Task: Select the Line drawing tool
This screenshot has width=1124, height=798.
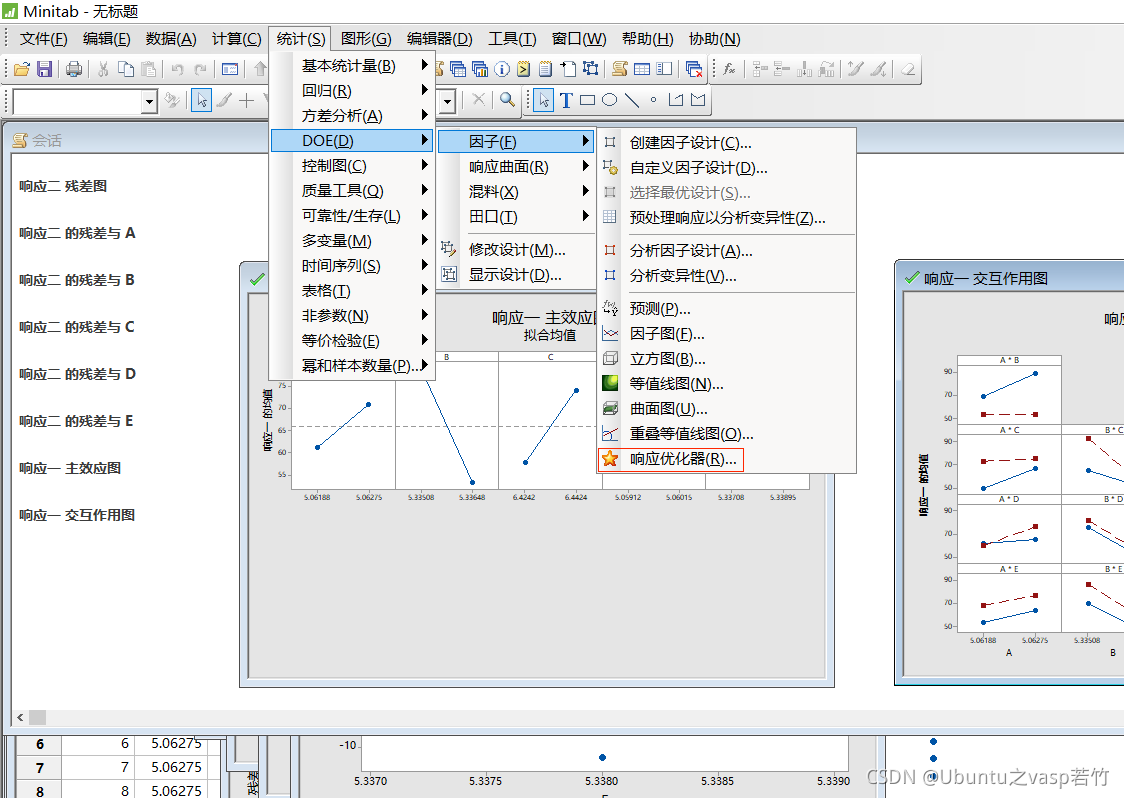Action: [632, 100]
